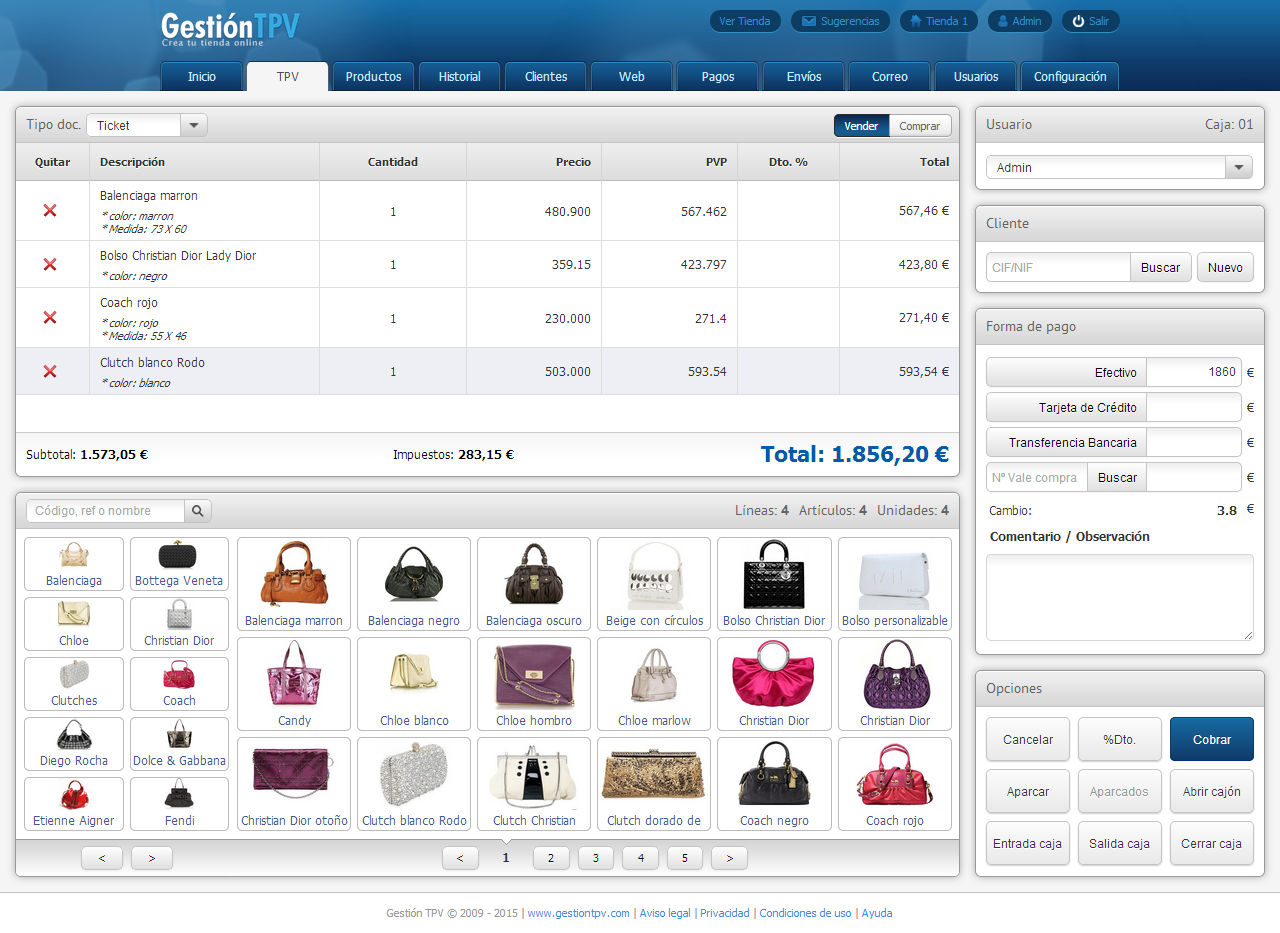Switch to the Clientes tab
This screenshot has width=1280, height=933.
[546, 77]
